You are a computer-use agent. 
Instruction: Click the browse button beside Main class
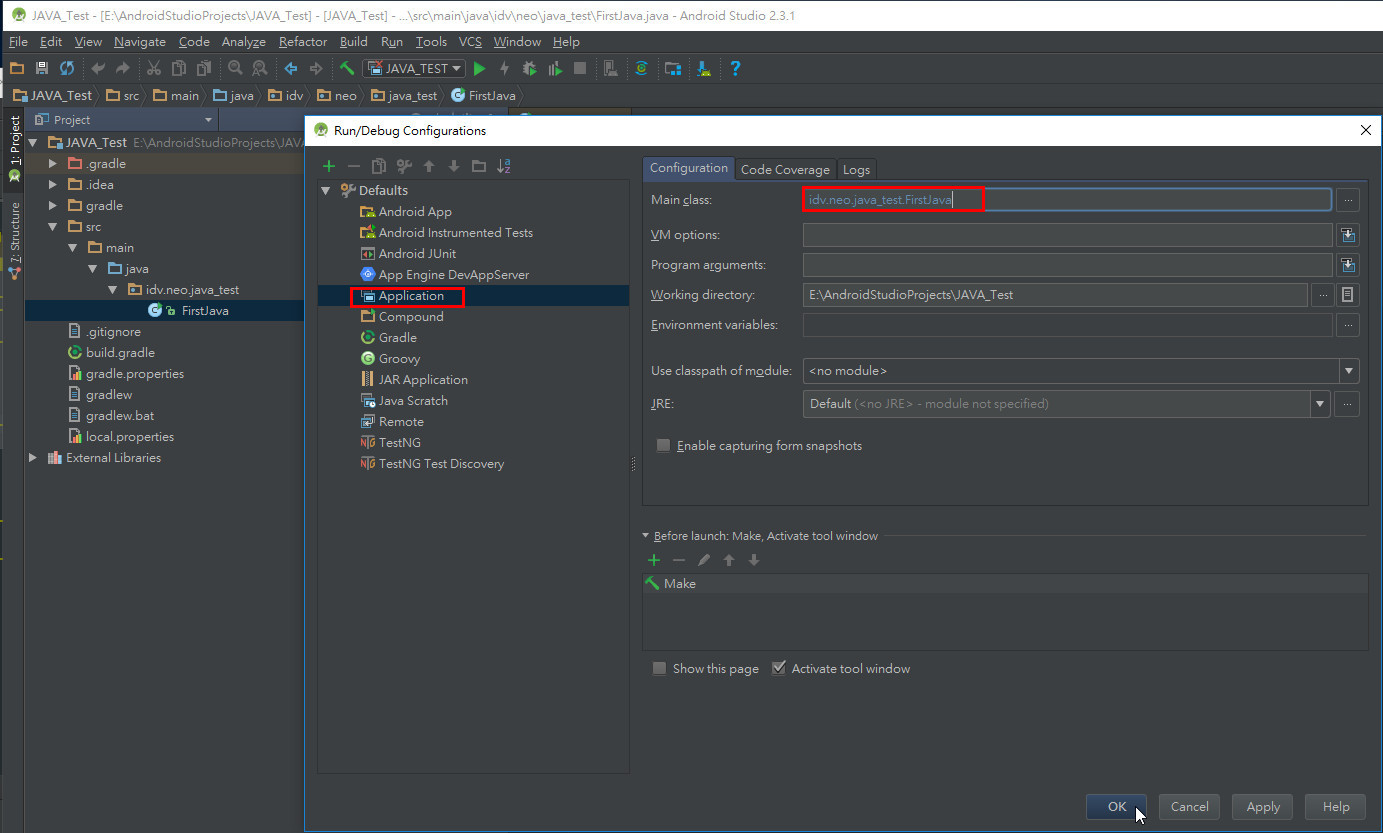tap(1348, 200)
